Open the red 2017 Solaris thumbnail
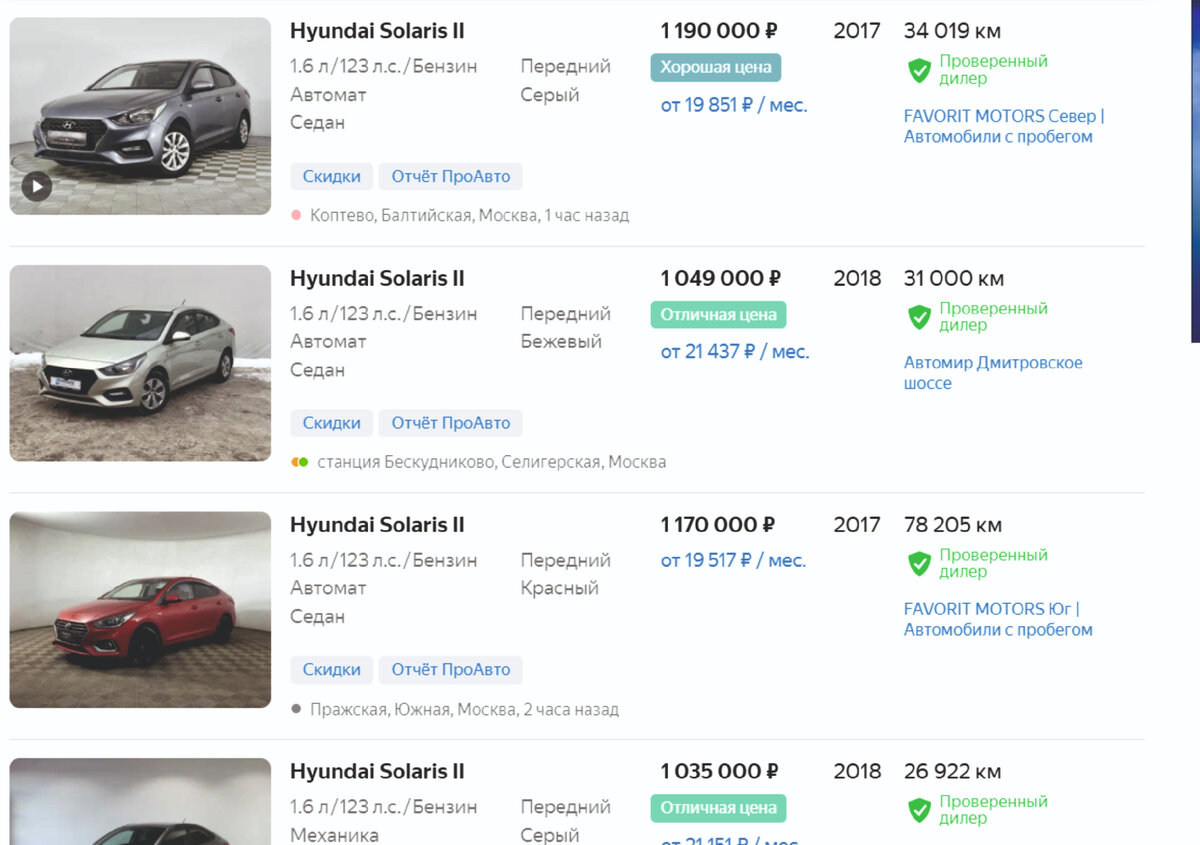 140,610
